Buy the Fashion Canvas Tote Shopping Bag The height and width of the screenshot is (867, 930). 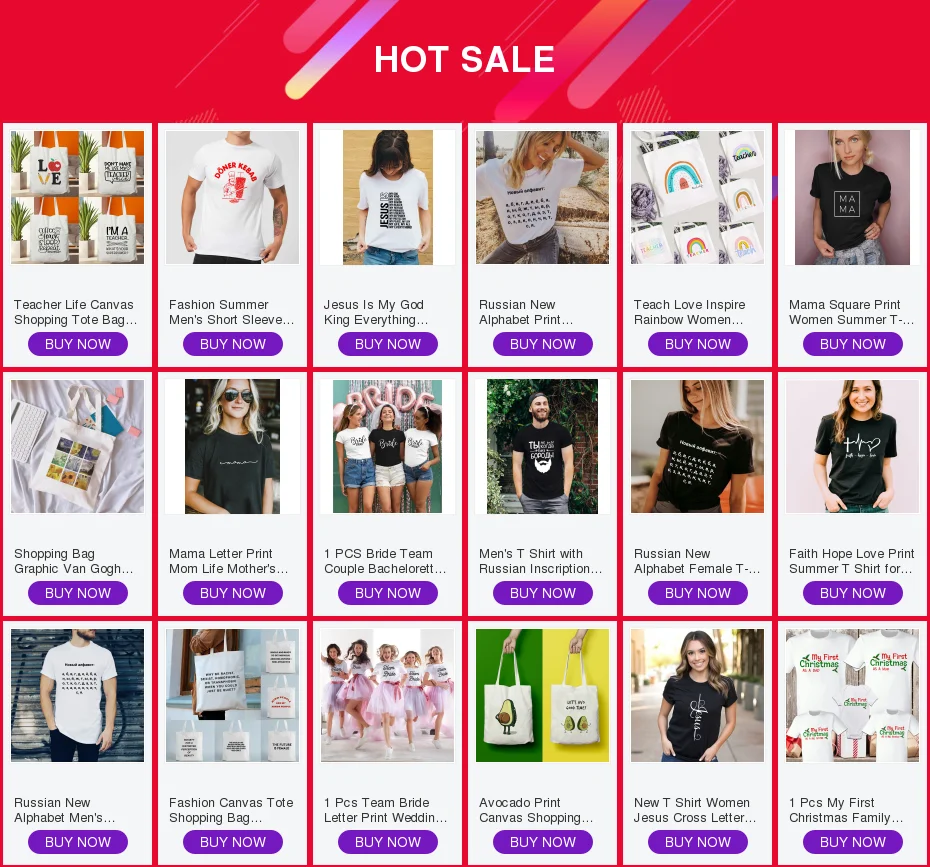click(232, 842)
